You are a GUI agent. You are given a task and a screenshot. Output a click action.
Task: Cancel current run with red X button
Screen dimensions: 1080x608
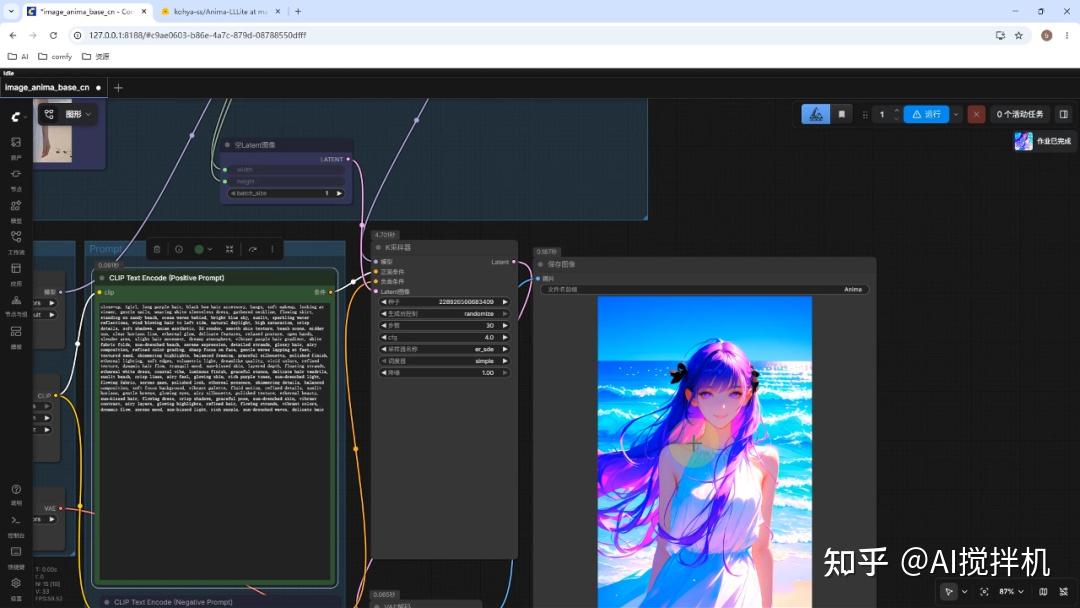pyautogui.click(x=976, y=114)
